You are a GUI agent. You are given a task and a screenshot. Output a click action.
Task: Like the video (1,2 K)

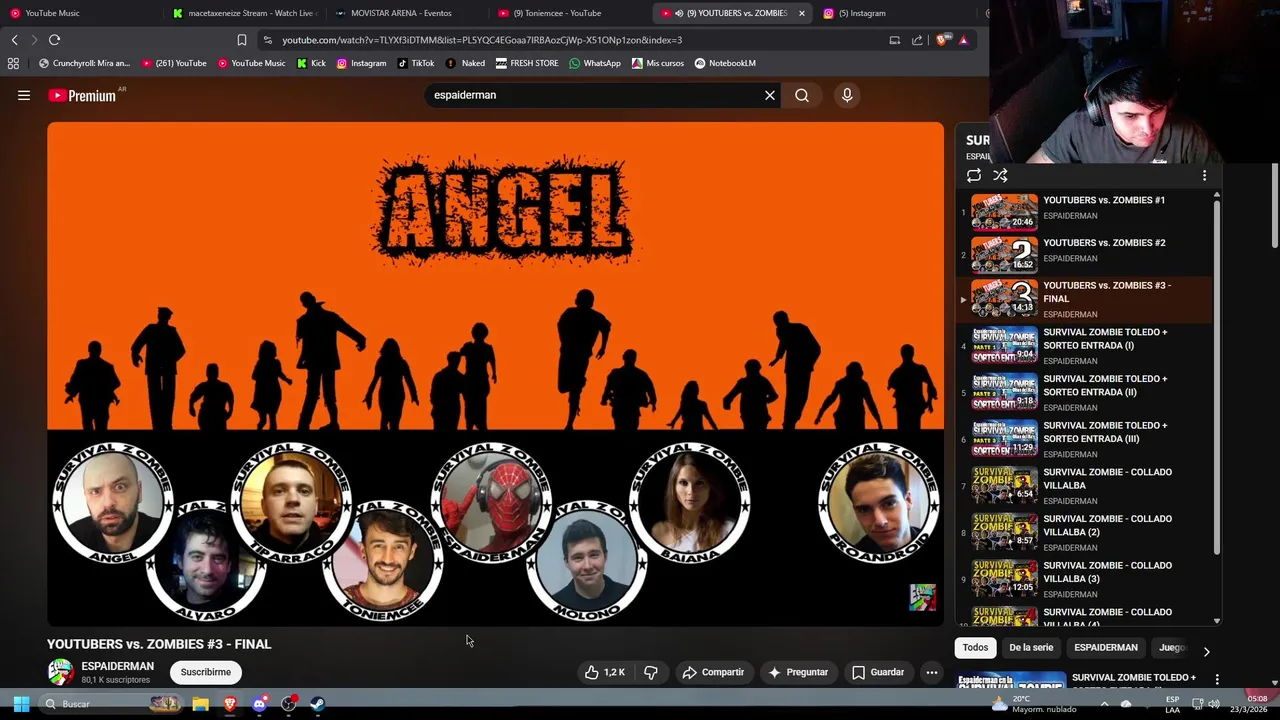pyautogui.click(x=605, y=672)
